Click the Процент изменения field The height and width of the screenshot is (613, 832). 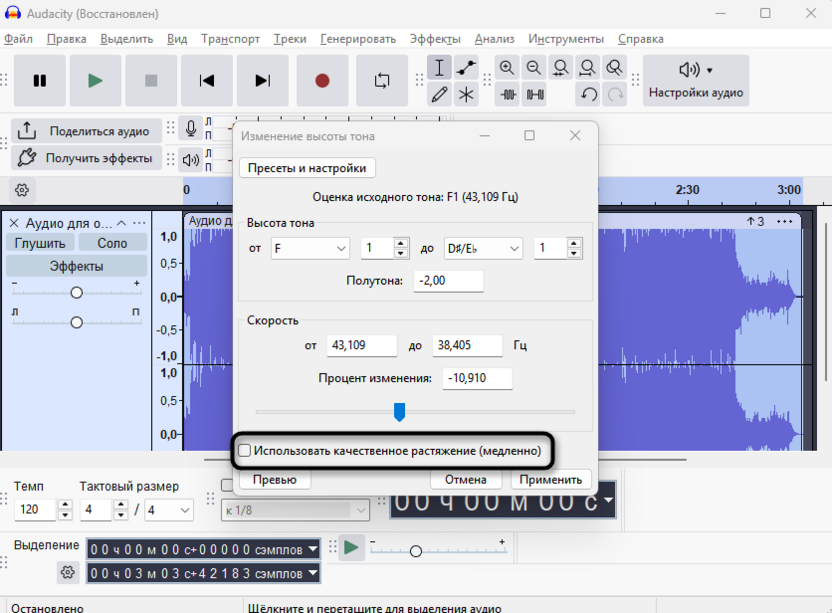pos(478,378)
